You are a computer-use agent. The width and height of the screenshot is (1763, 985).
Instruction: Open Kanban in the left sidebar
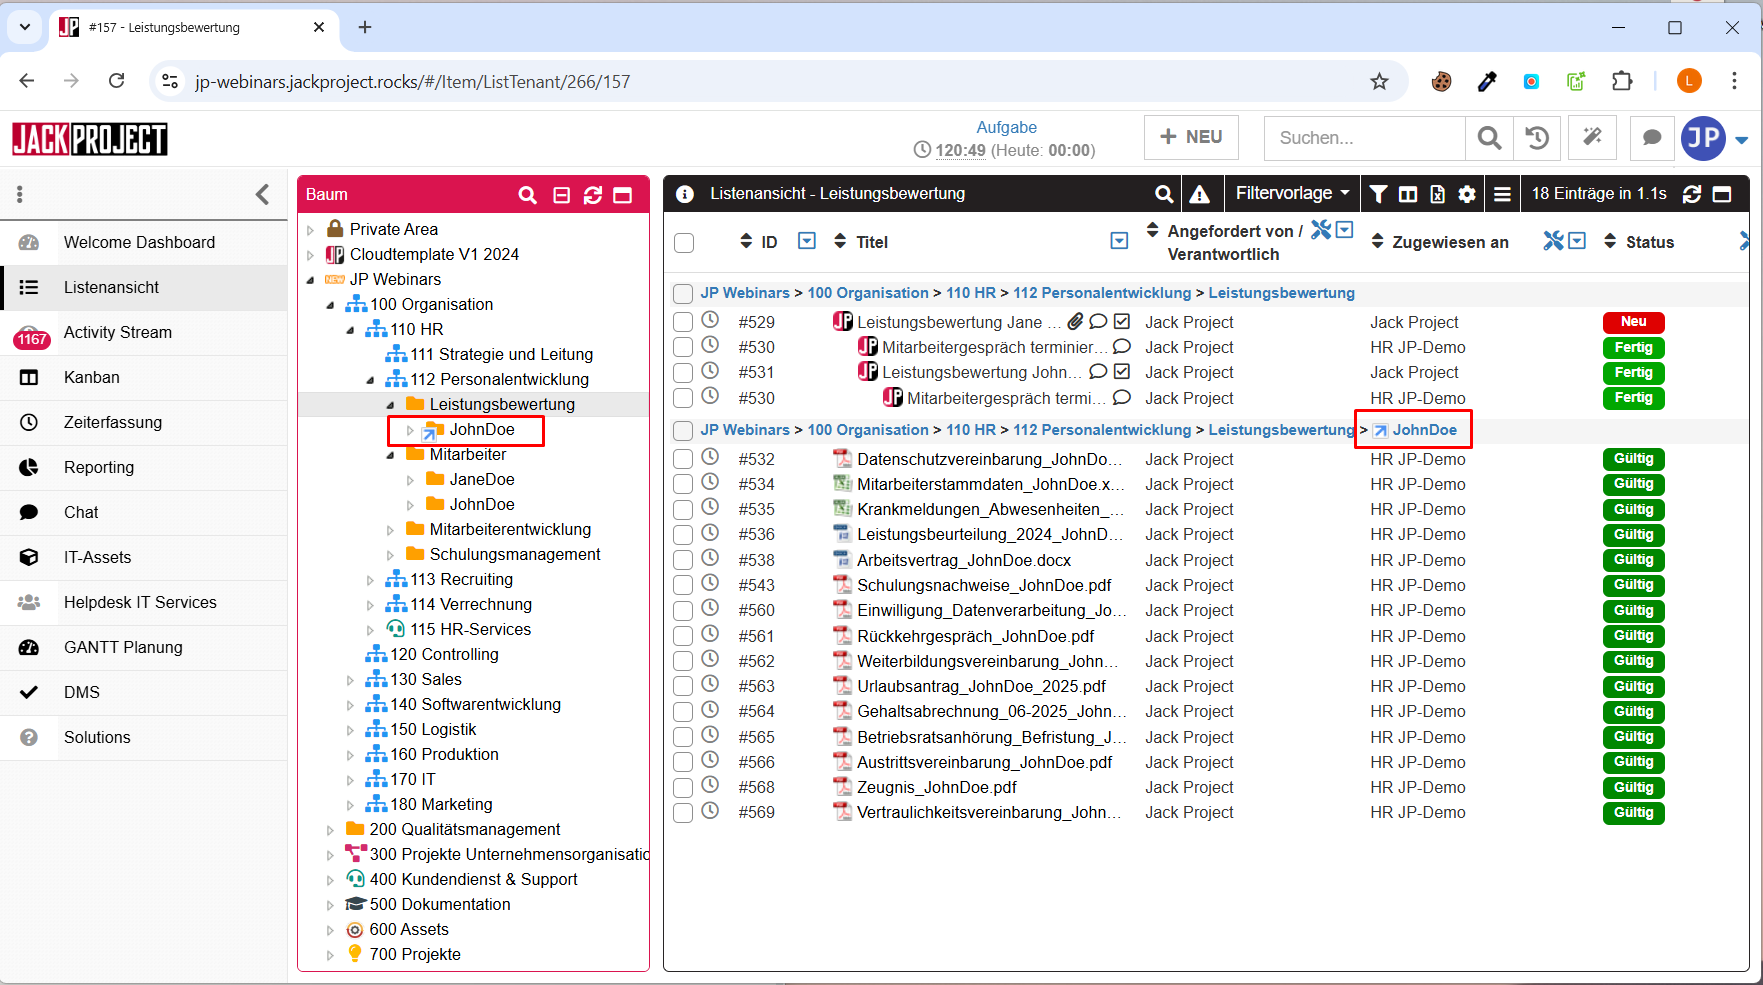(92, 377)
